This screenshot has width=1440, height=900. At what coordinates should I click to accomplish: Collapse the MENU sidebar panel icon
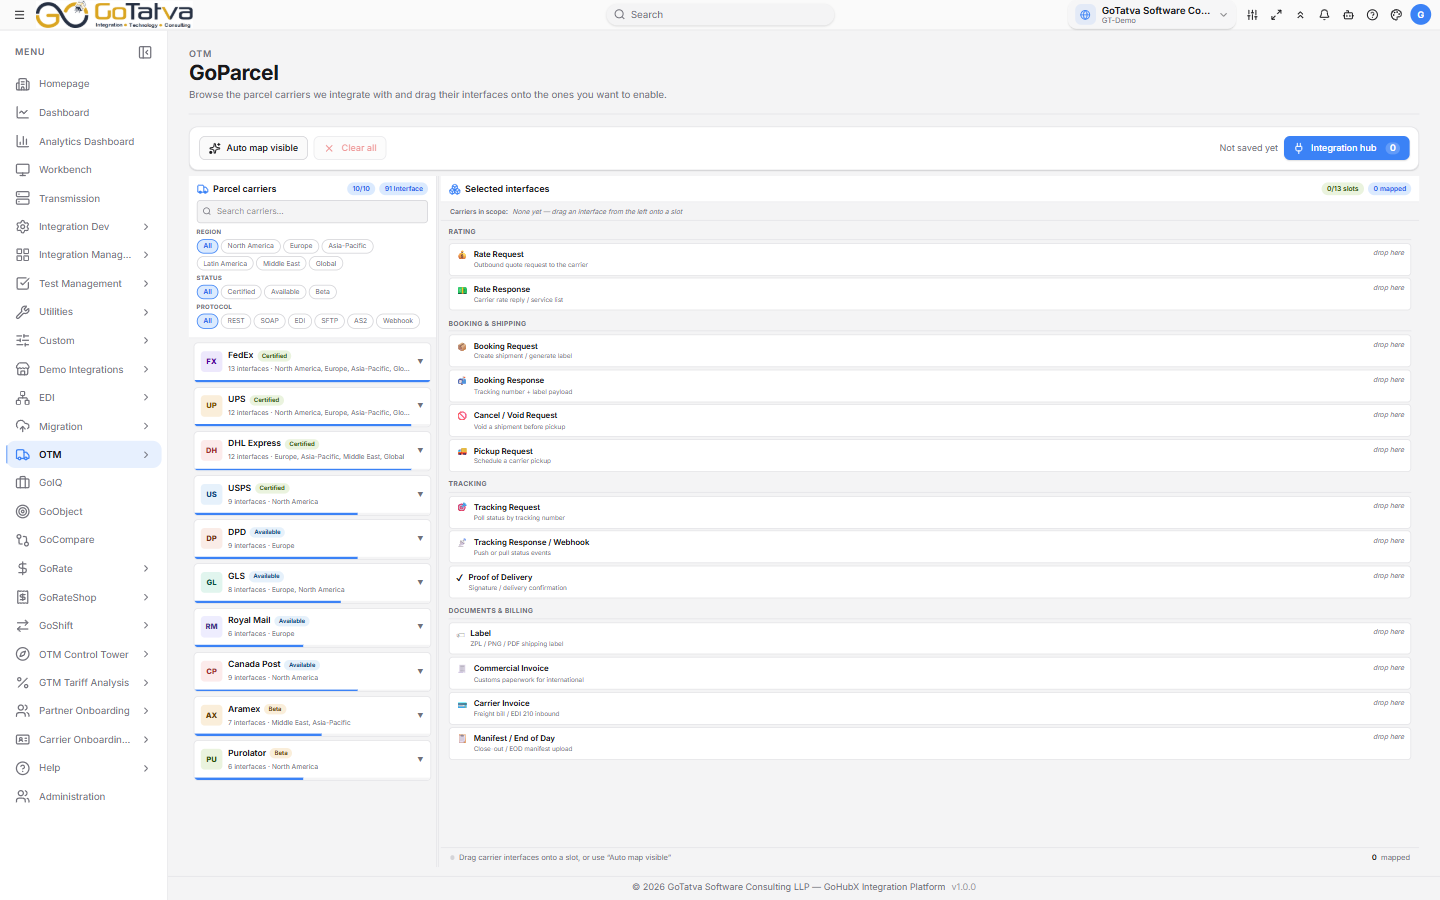click(145, 52)
